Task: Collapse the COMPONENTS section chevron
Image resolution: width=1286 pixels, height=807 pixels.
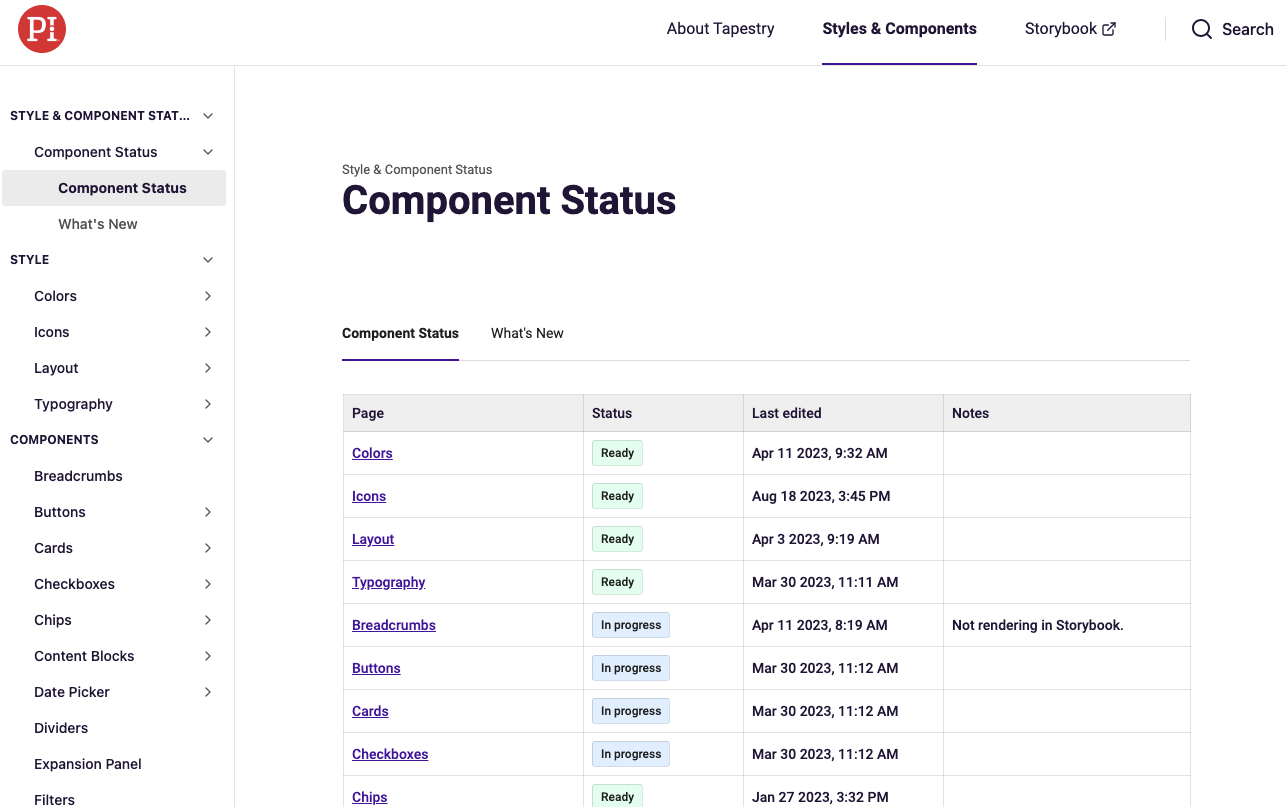Action: coord(208,440)
